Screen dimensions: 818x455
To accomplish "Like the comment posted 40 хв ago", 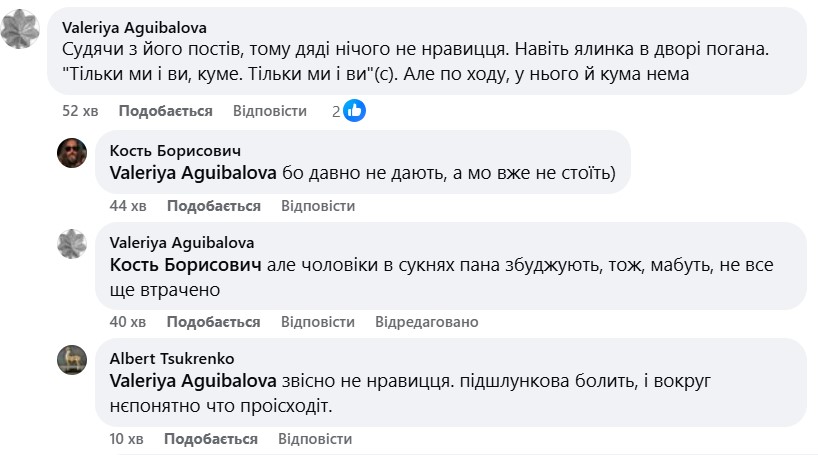I will pos(213,322).
